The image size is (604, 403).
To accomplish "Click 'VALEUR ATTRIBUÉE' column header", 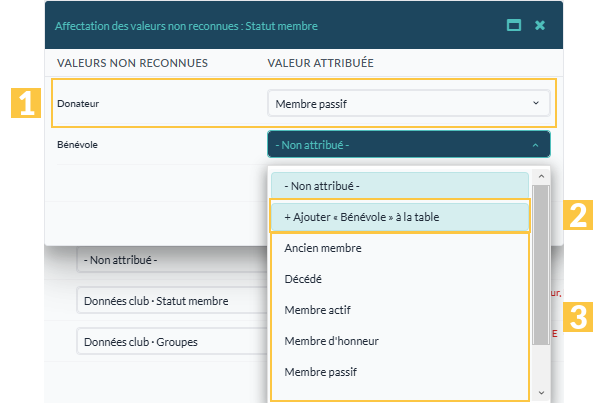I will click(x=320, y=63).
